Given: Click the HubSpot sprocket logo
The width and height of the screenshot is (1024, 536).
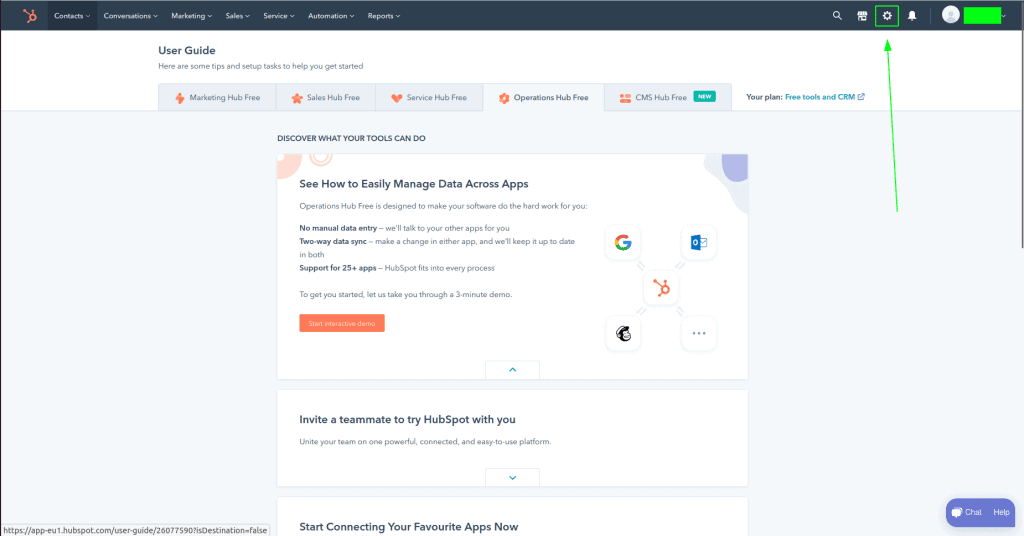Looking at the screenshot, I should pyautogui.click(x=30, y=16).
